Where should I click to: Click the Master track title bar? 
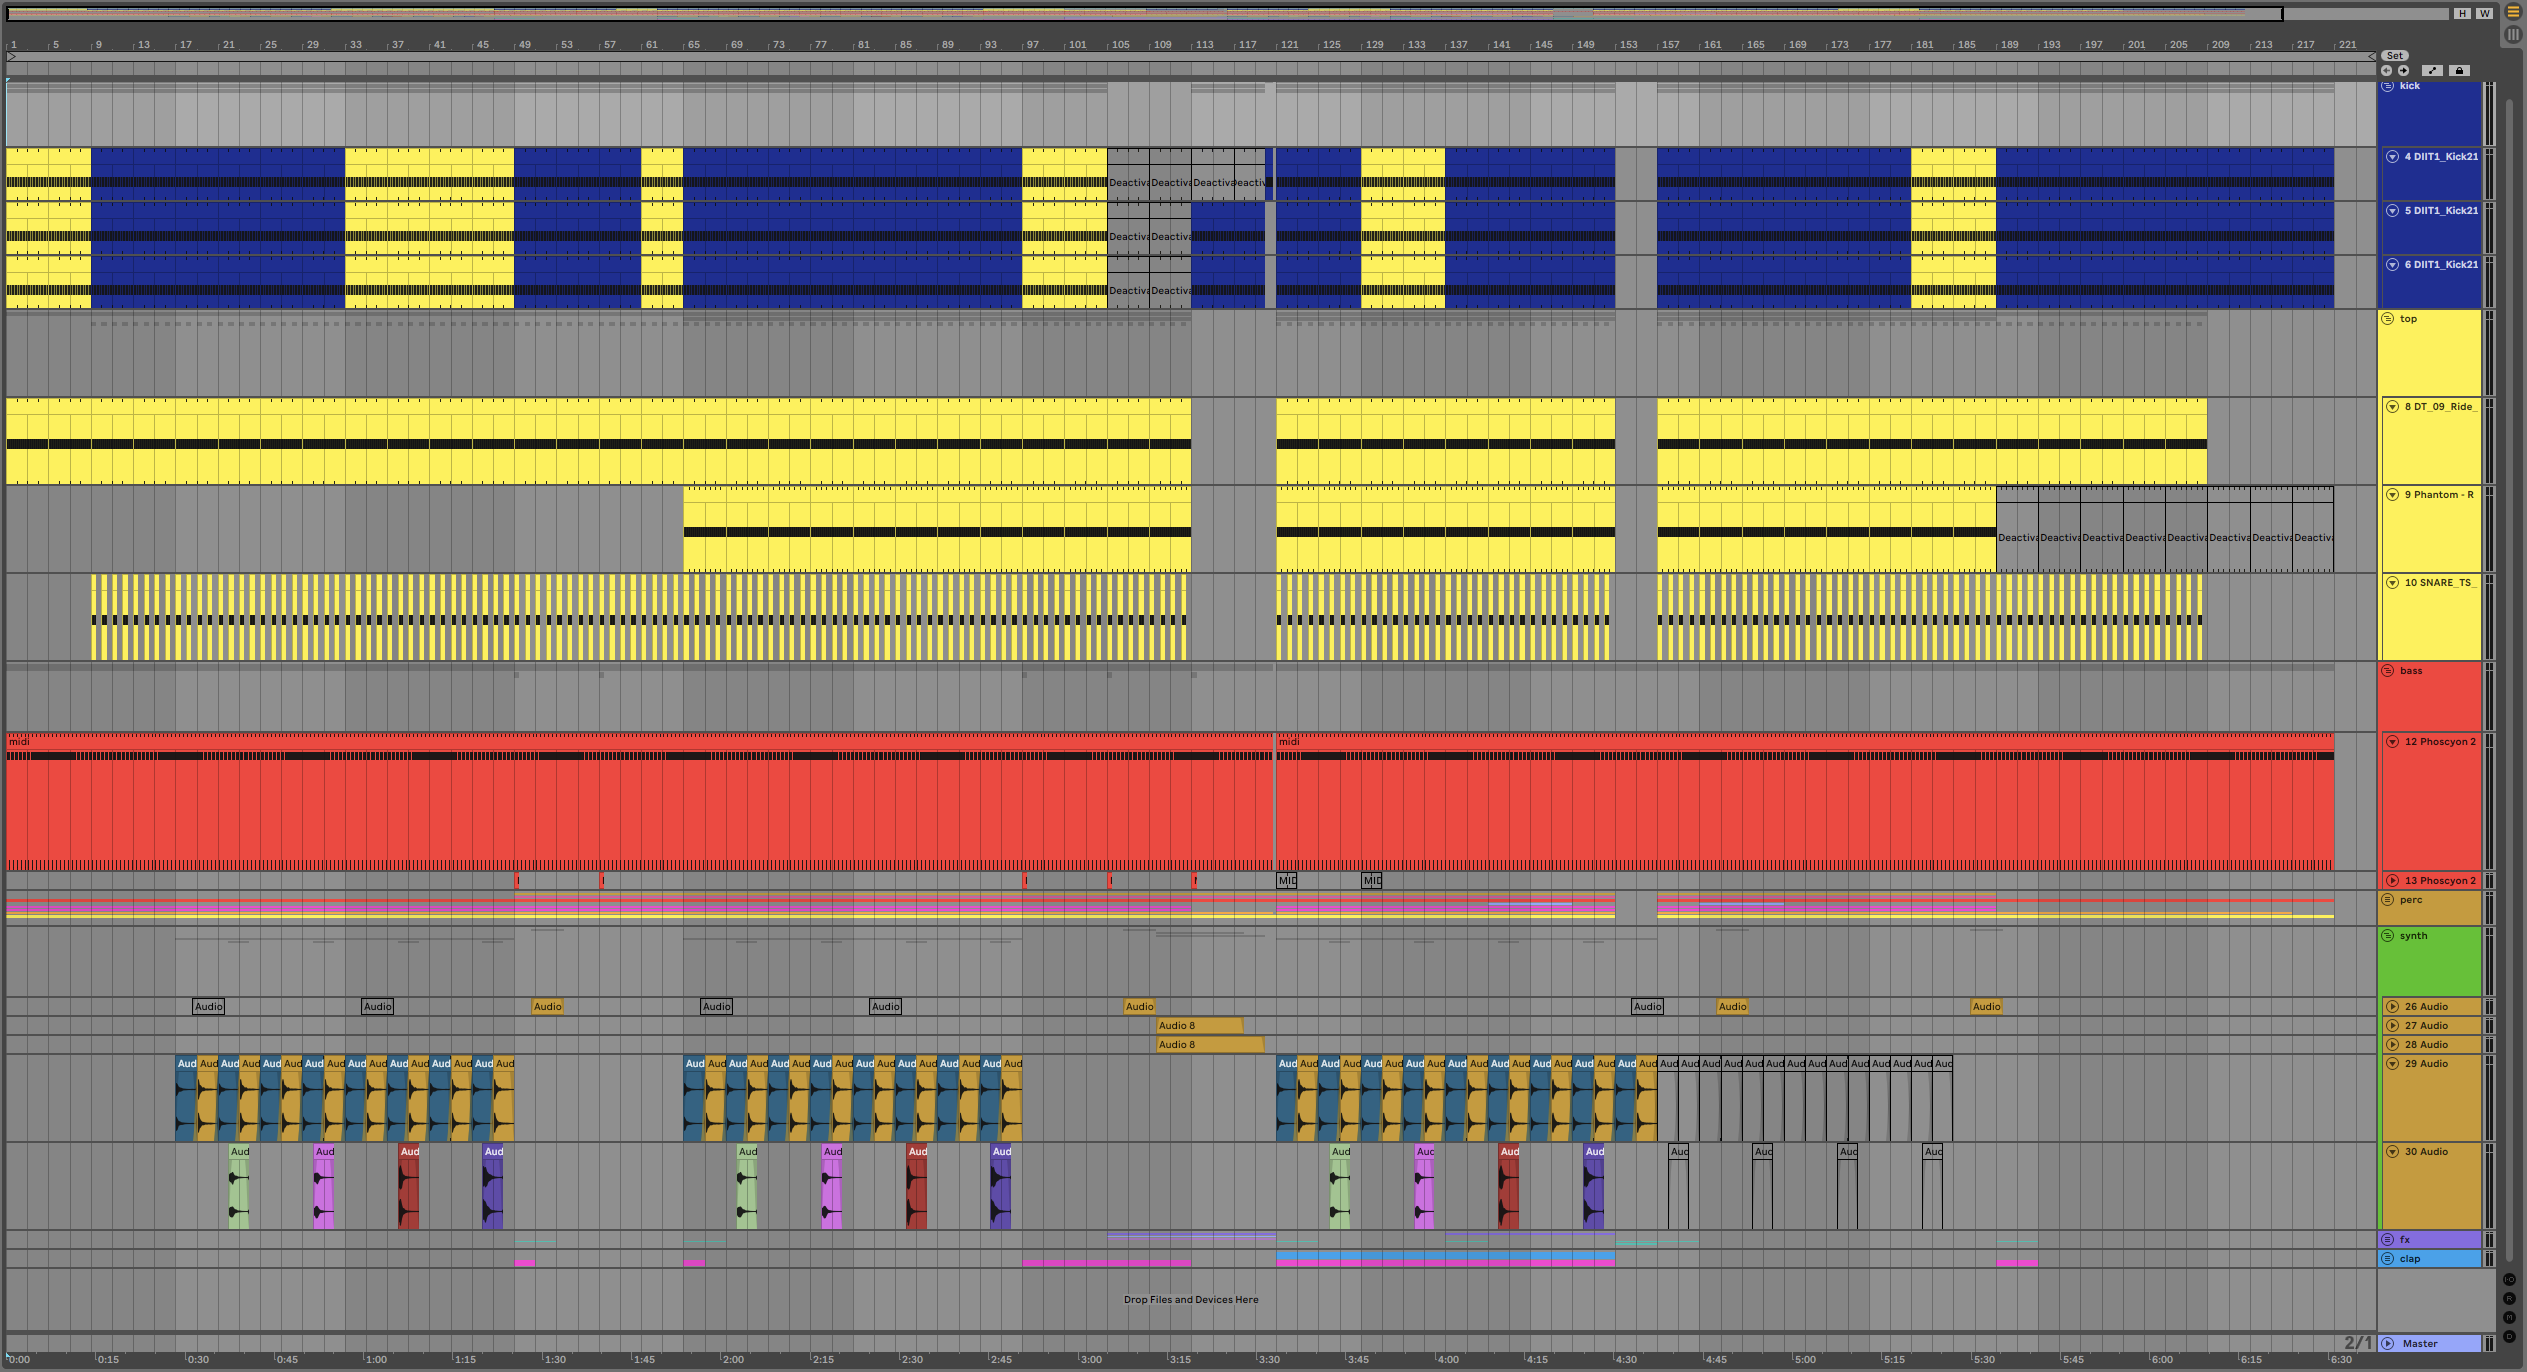click(x=2430, y=1344)
